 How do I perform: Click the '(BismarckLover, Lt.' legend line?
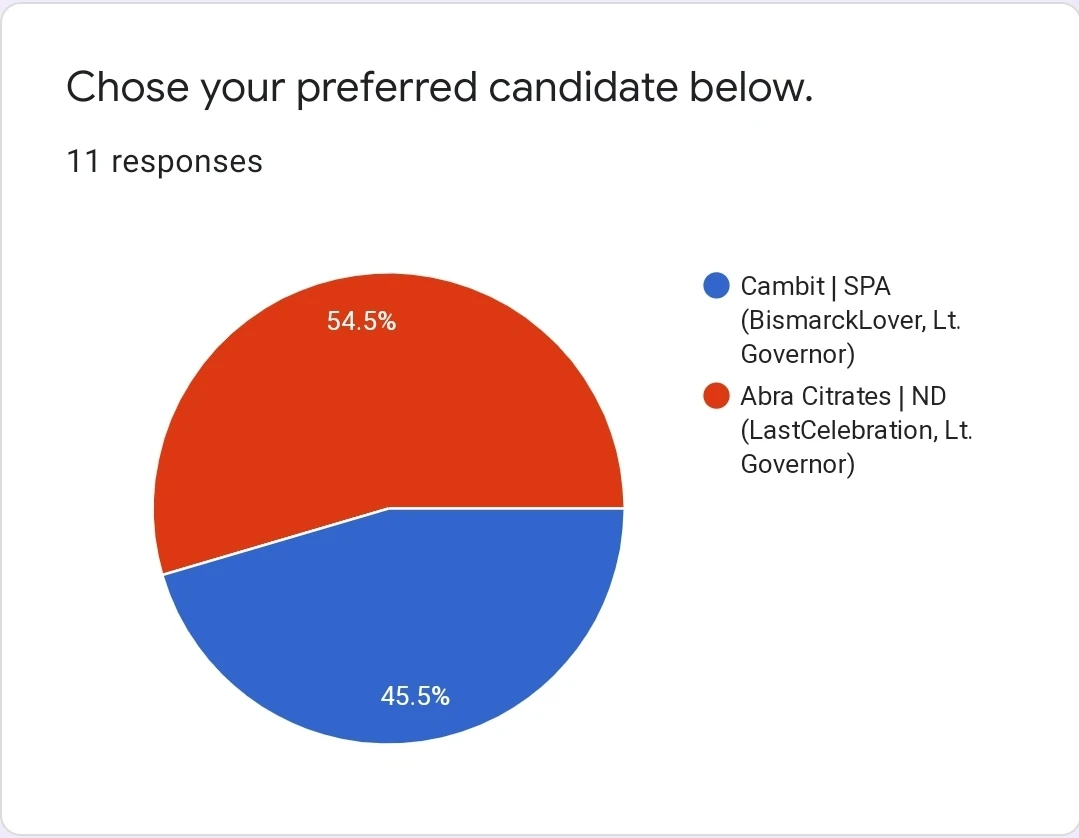(850, 320)
